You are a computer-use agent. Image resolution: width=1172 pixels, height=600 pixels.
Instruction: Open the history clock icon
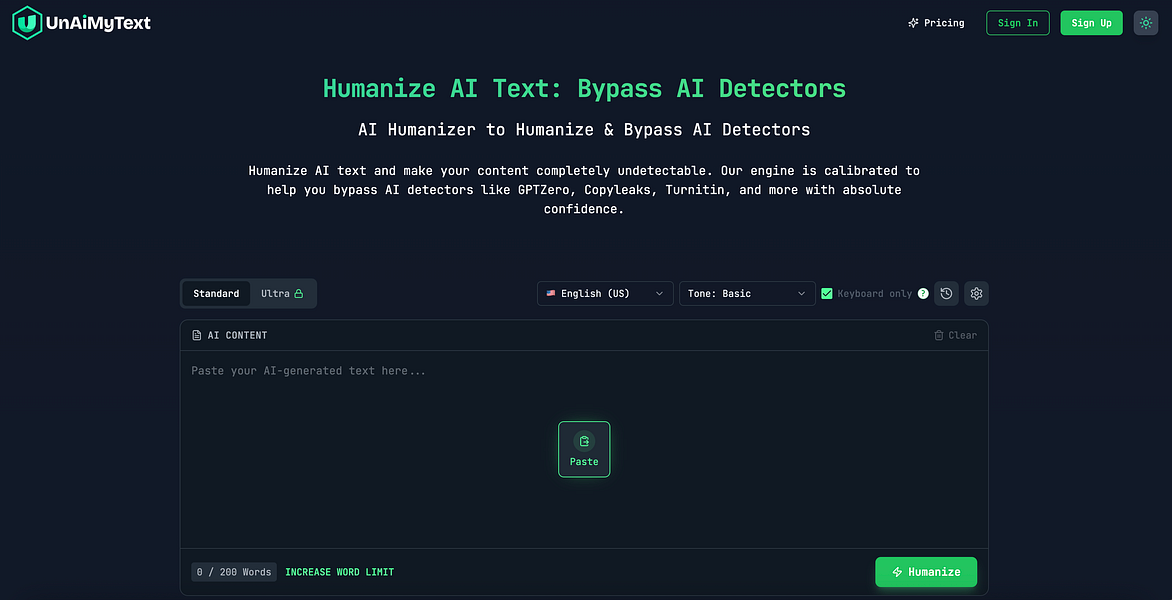tap(946, 294)
